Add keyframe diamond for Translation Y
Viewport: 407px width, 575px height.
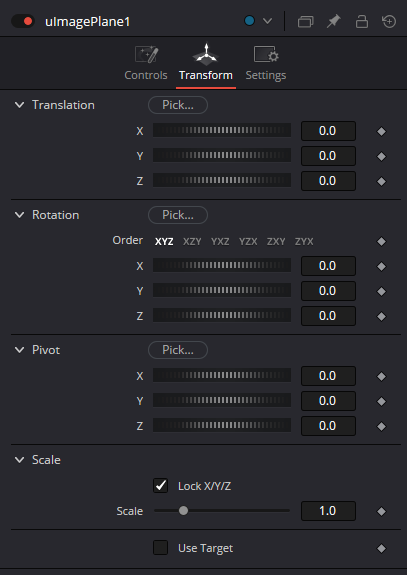[381, 156]
